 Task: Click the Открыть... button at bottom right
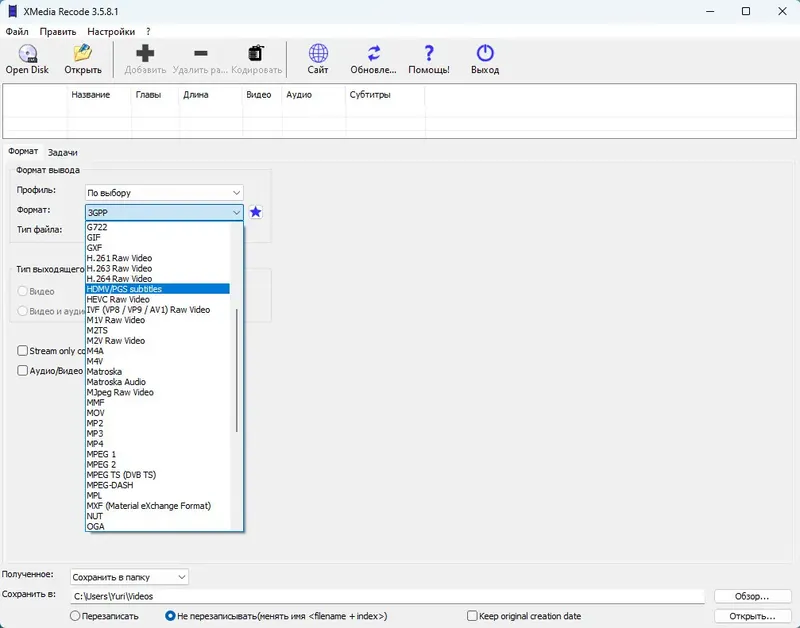(x=752, y=616)
